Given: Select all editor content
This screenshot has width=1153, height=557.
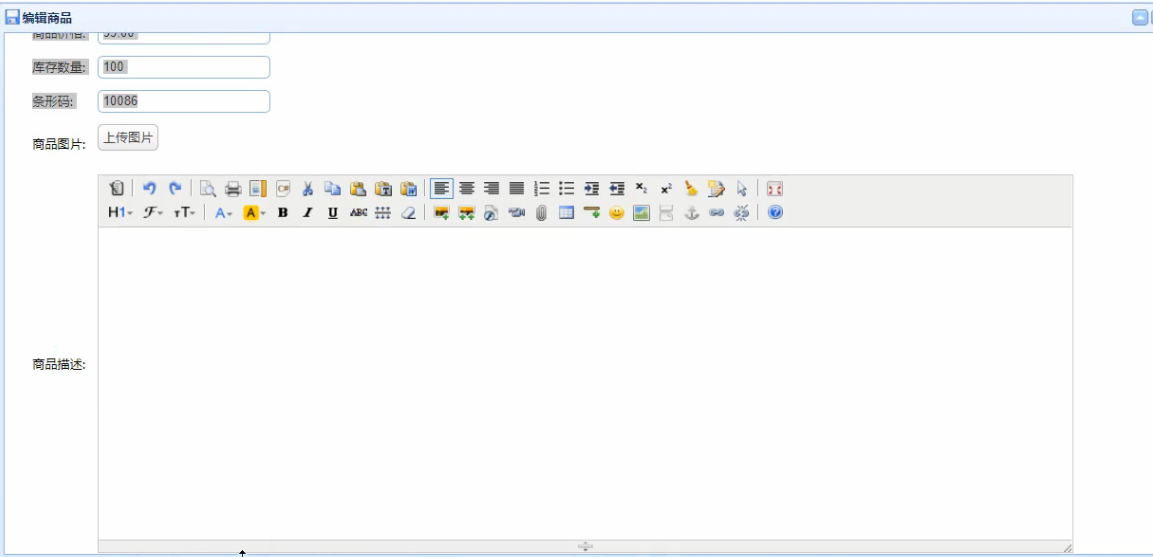Looking at the screenshot, I should point(741,189).
